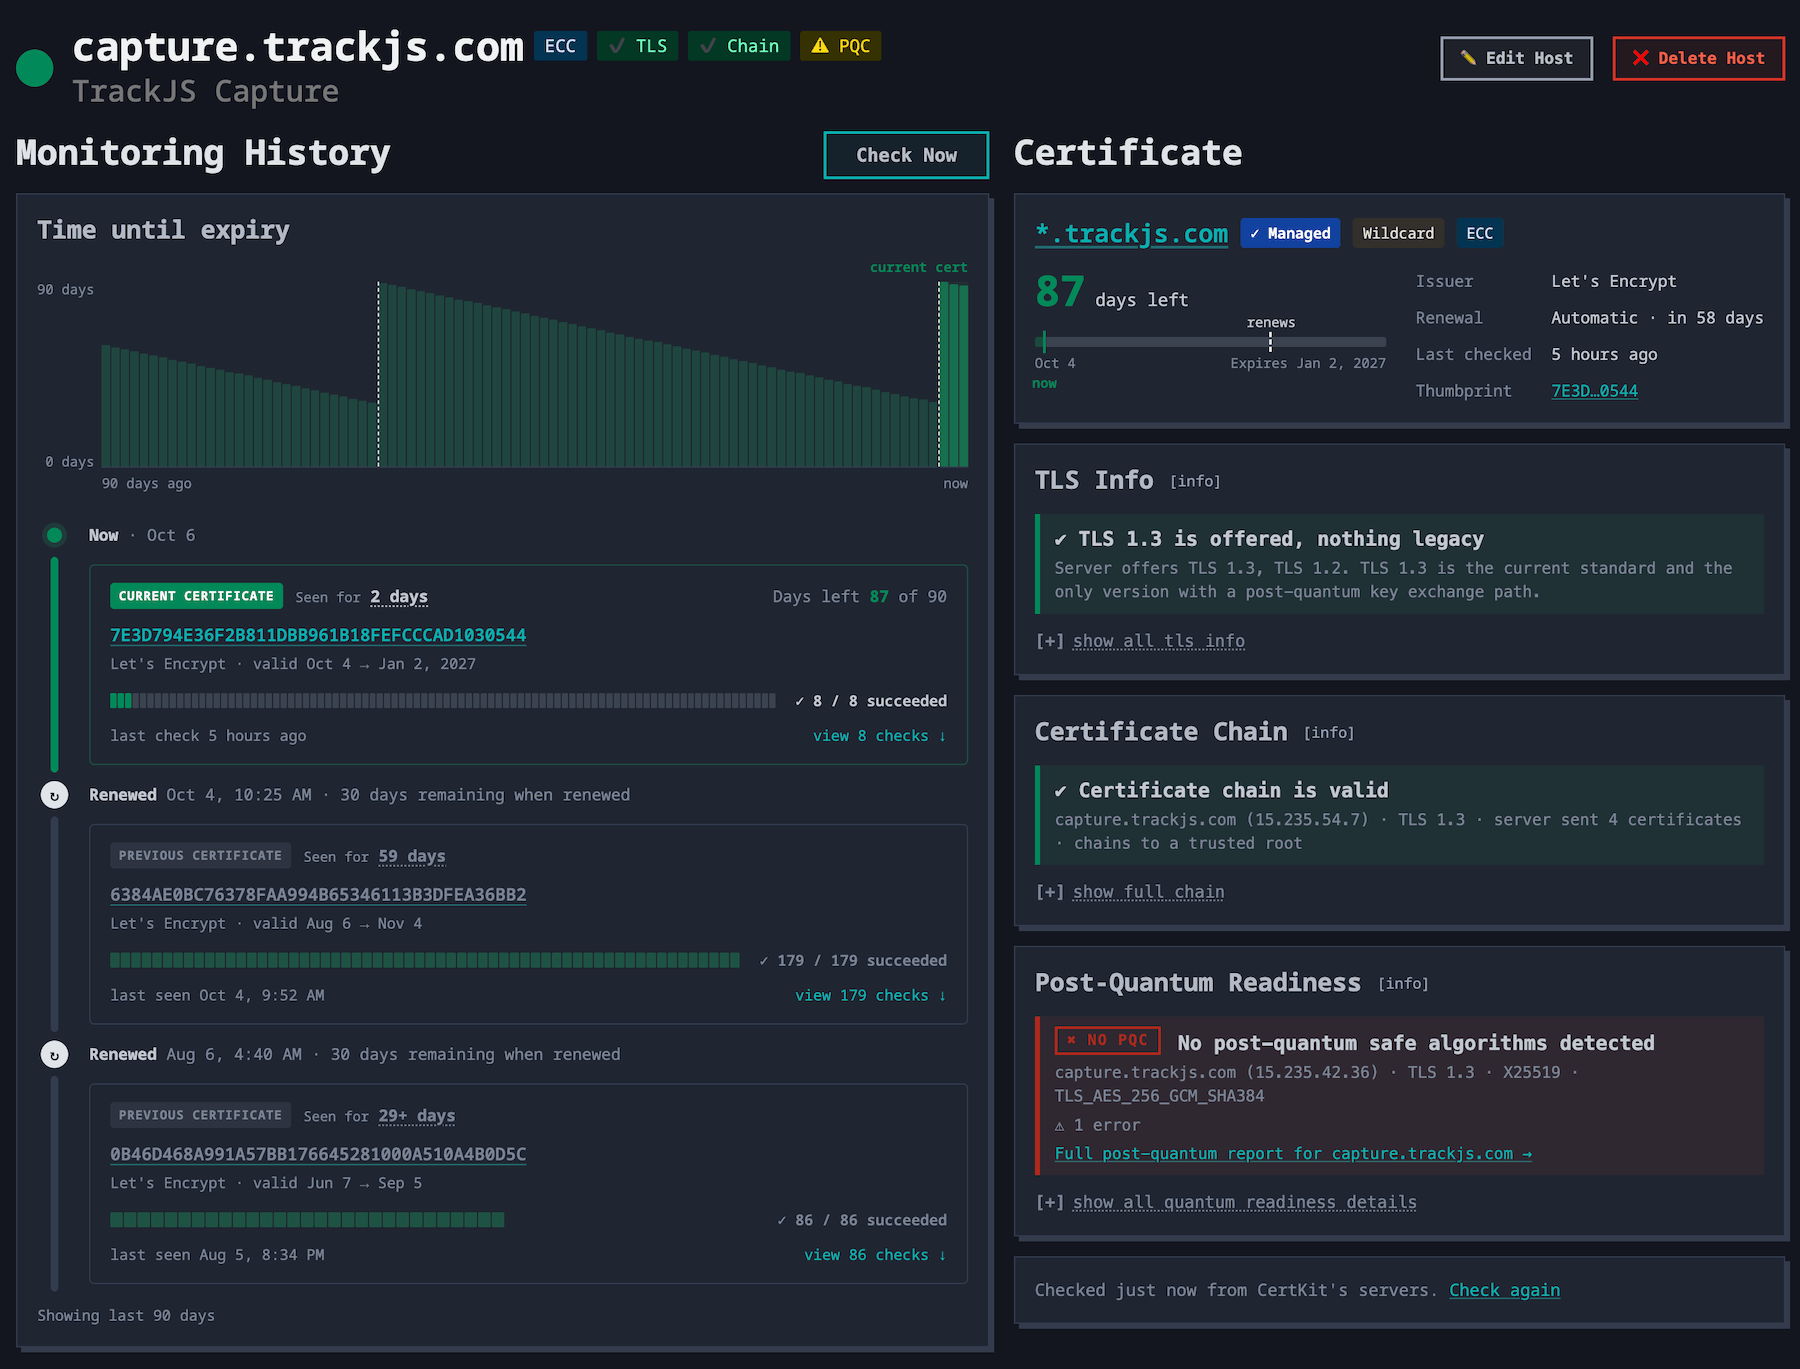Open the *.trackjs.com certificate link
This screenshot has height=1369, width=1800.
point(1131,233)
